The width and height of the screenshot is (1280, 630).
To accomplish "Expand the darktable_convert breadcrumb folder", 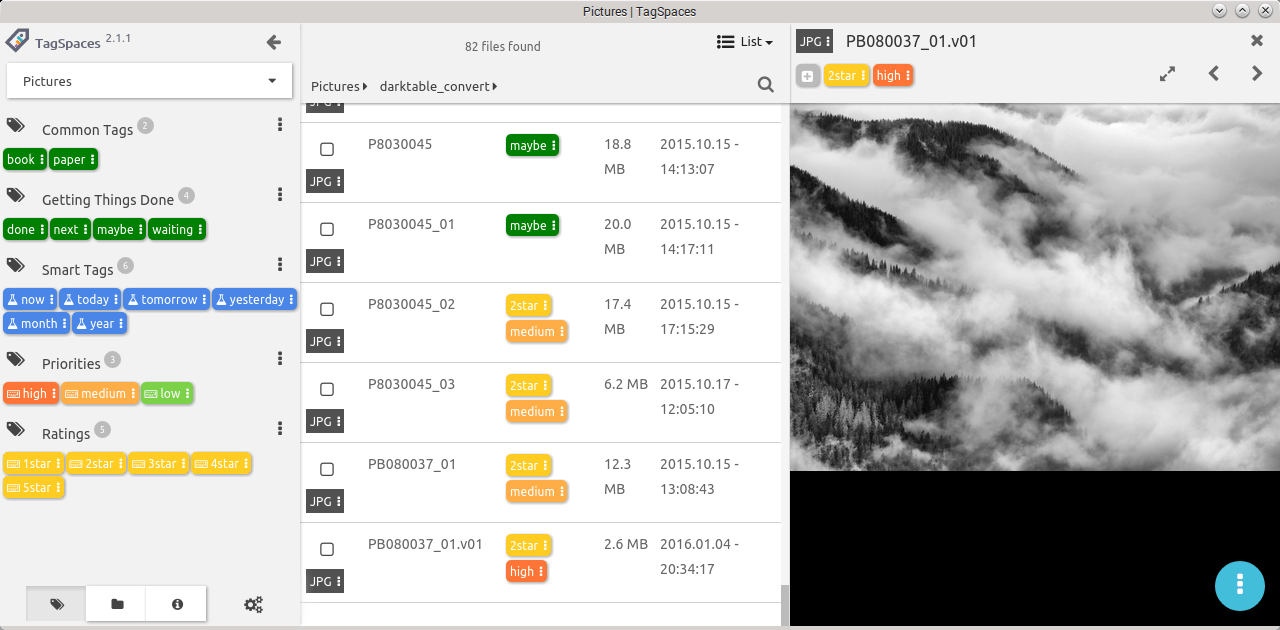I will pos(439,86).
